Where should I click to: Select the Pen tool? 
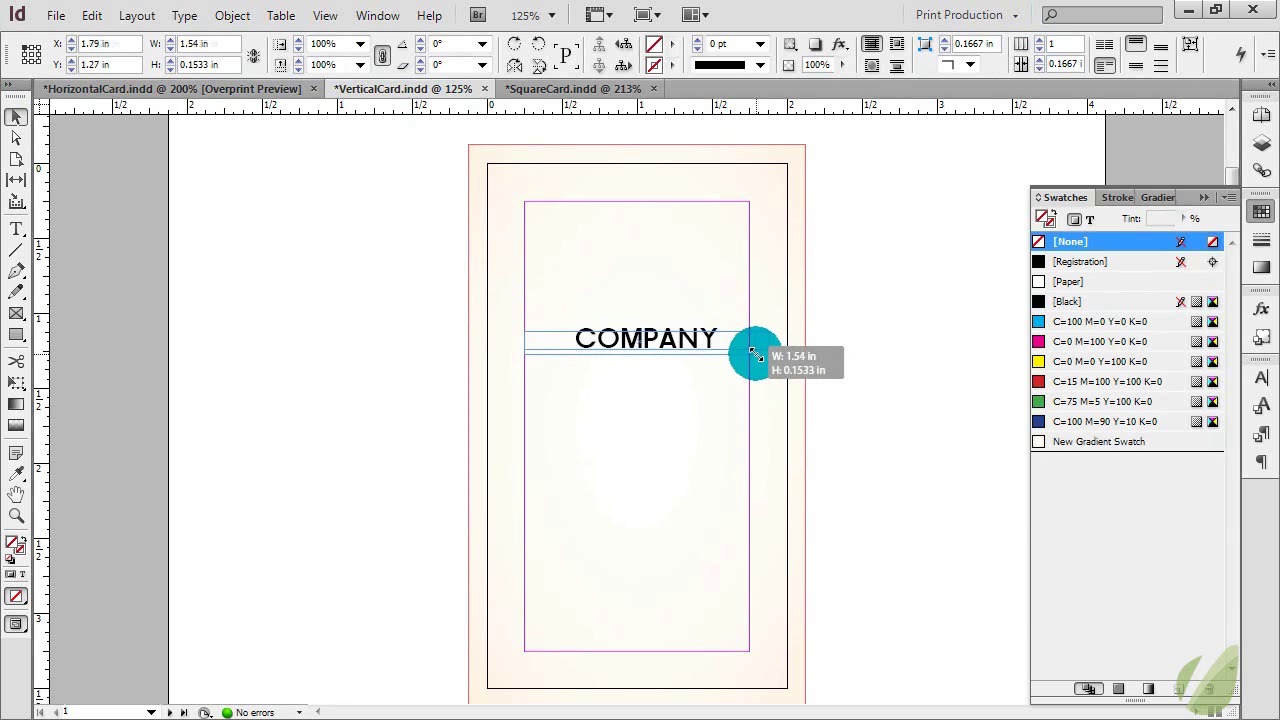tap(16, 271)
